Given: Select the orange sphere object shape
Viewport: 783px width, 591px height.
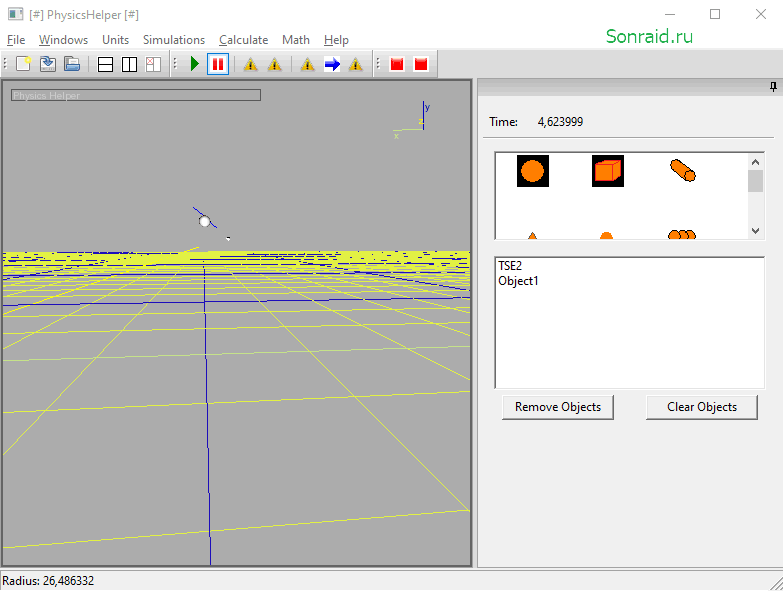Looking at the screenshot, I should coord(533,171).
